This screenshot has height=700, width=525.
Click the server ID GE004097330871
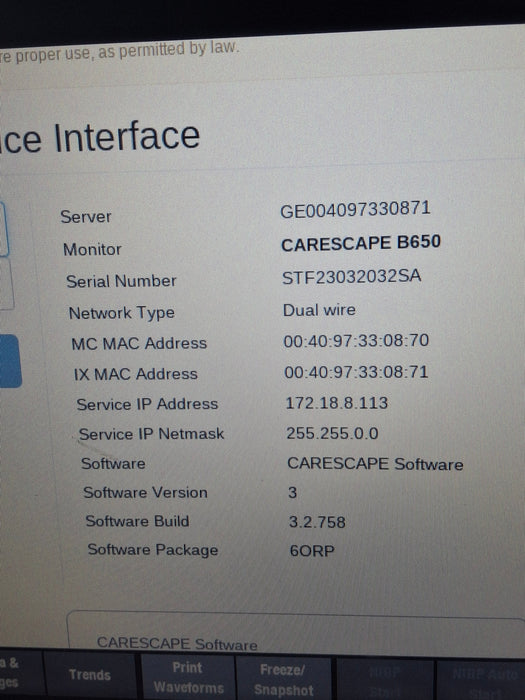355,209
